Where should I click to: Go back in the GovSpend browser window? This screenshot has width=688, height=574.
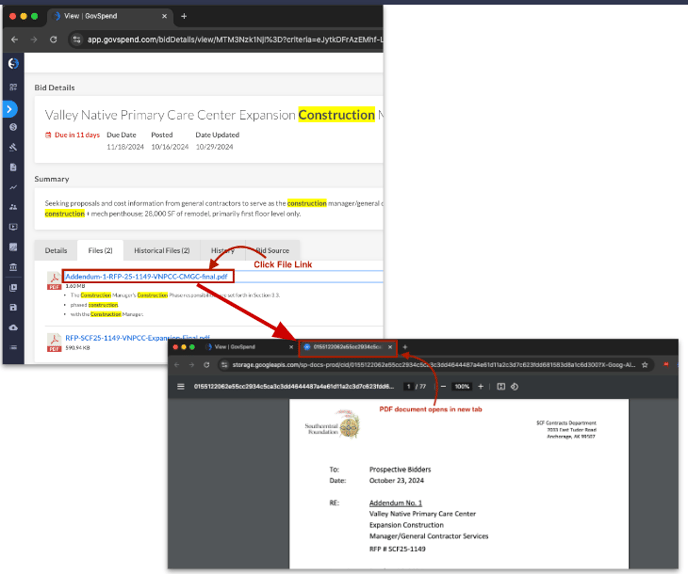coord(14,39)
